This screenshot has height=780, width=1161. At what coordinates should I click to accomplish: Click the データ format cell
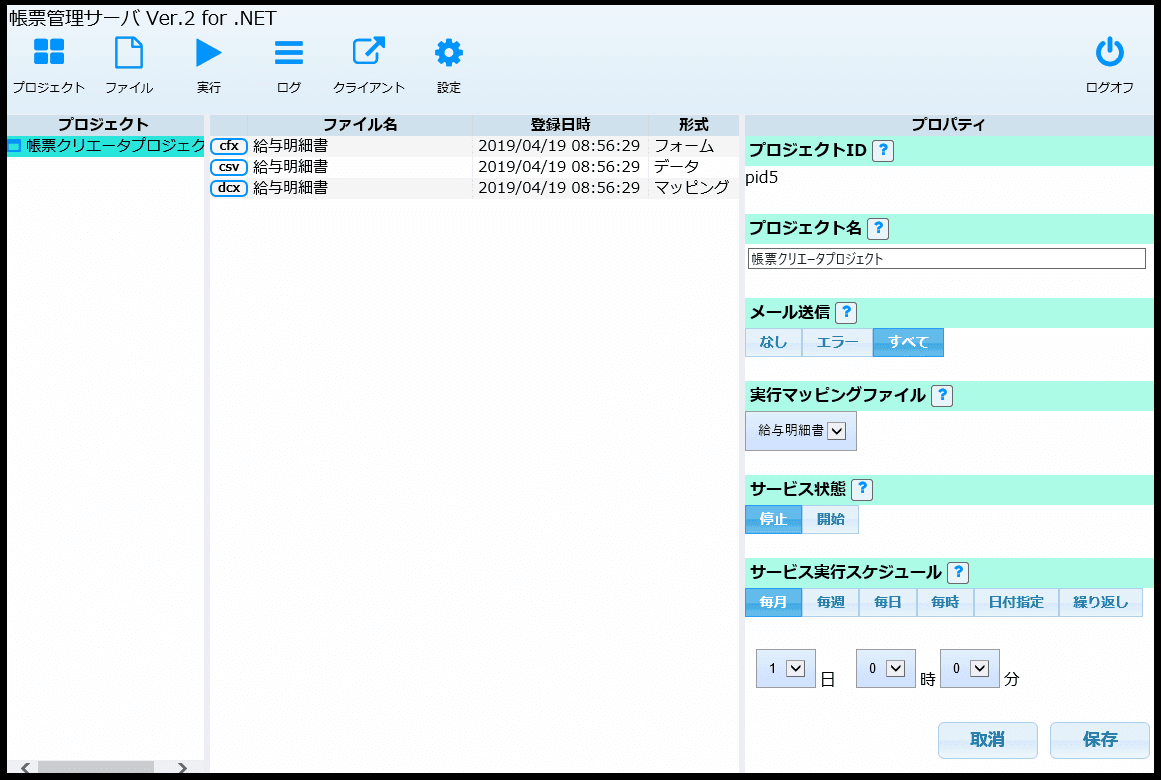tap(676, 167)
